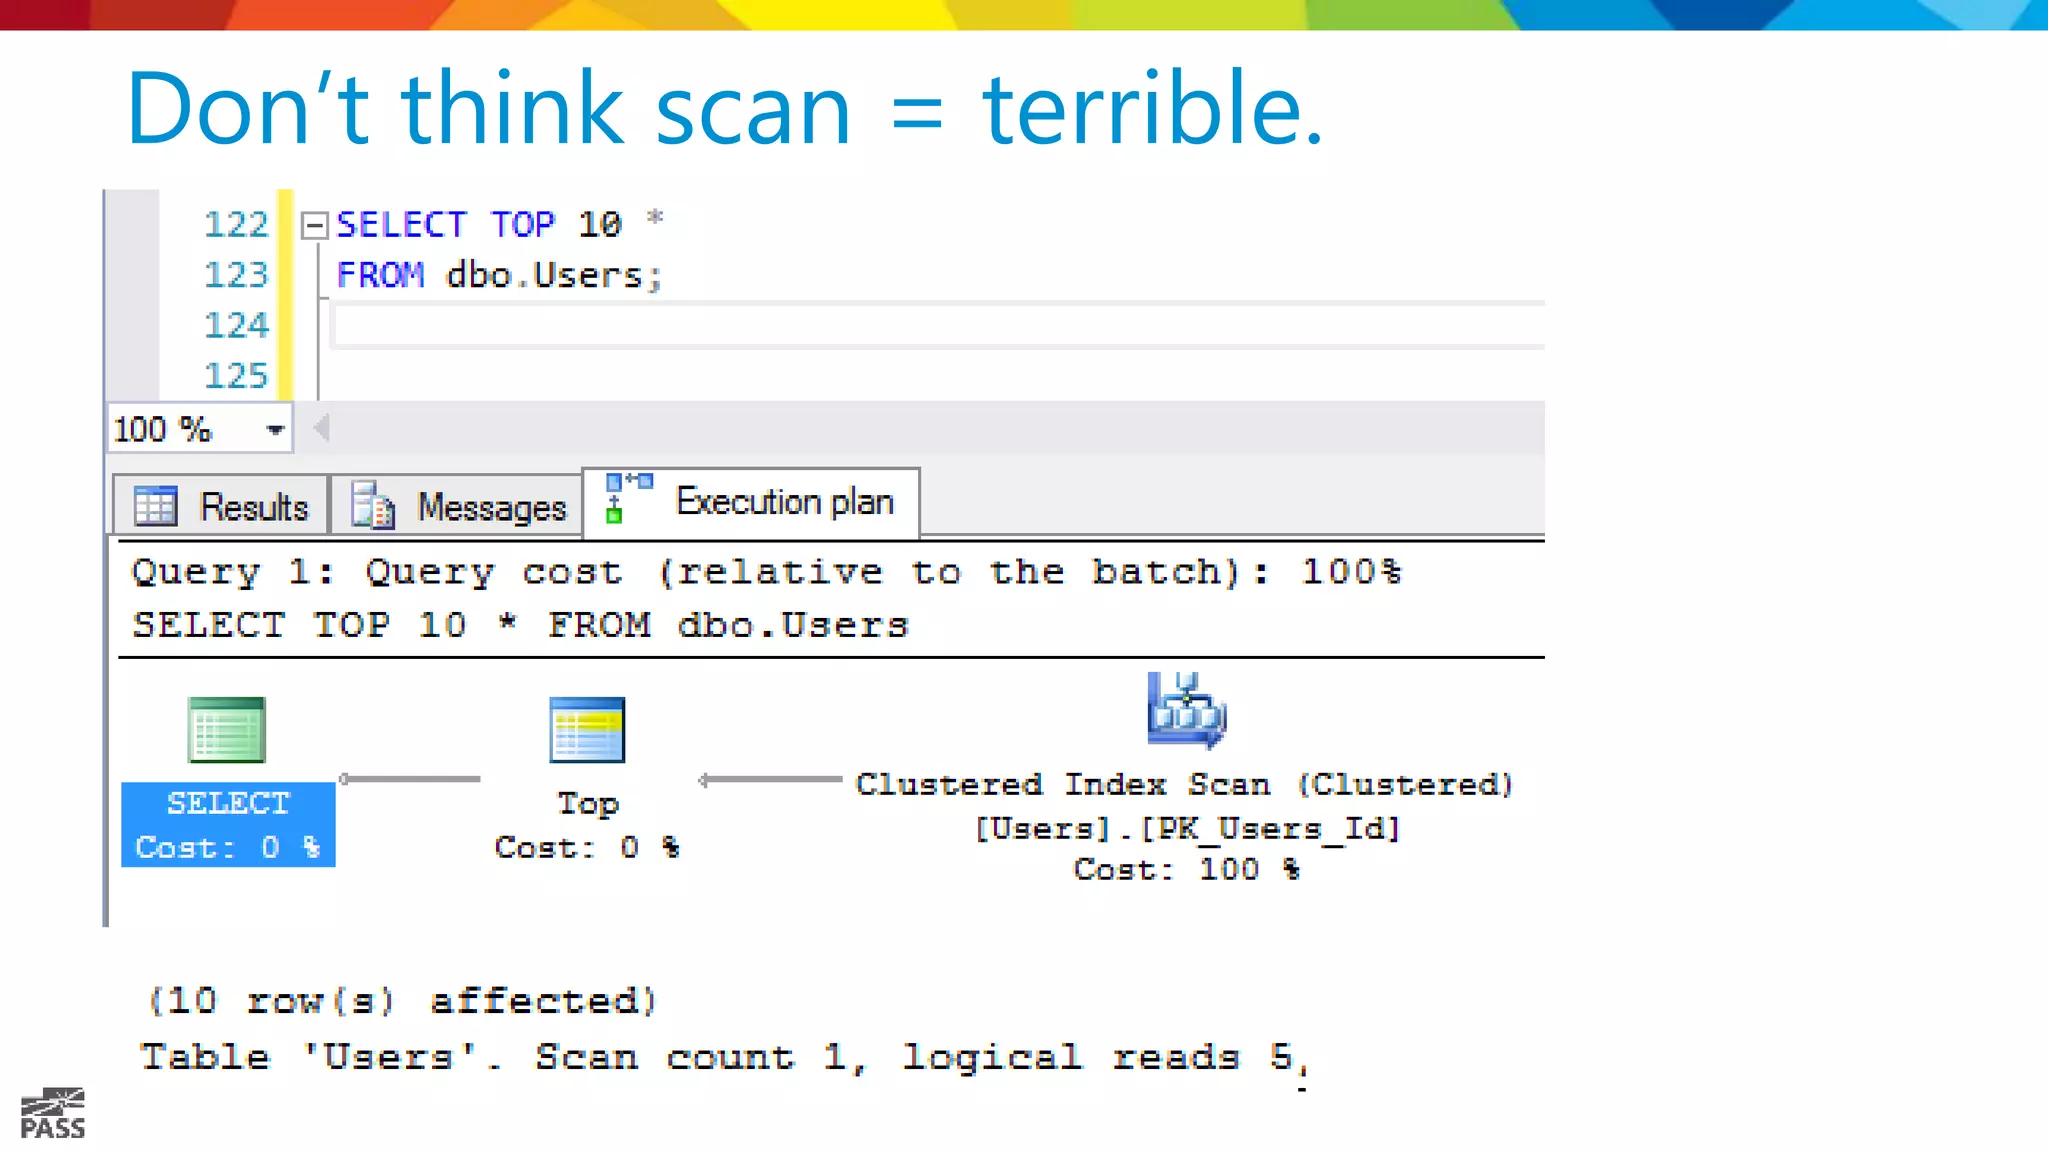The height and width of the screenshot is (1152, 2048).
Task: Click the horizontal scrollbar left arrow
Action: [321, 429]
